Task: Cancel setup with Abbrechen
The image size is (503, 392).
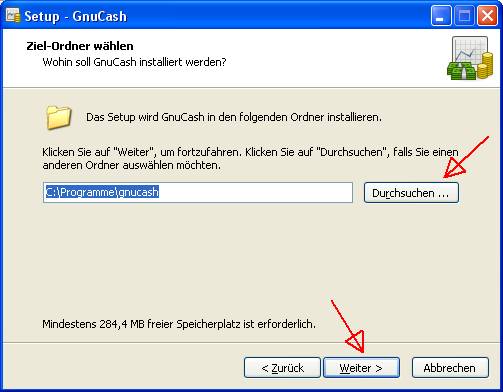Action: (450, 368)
